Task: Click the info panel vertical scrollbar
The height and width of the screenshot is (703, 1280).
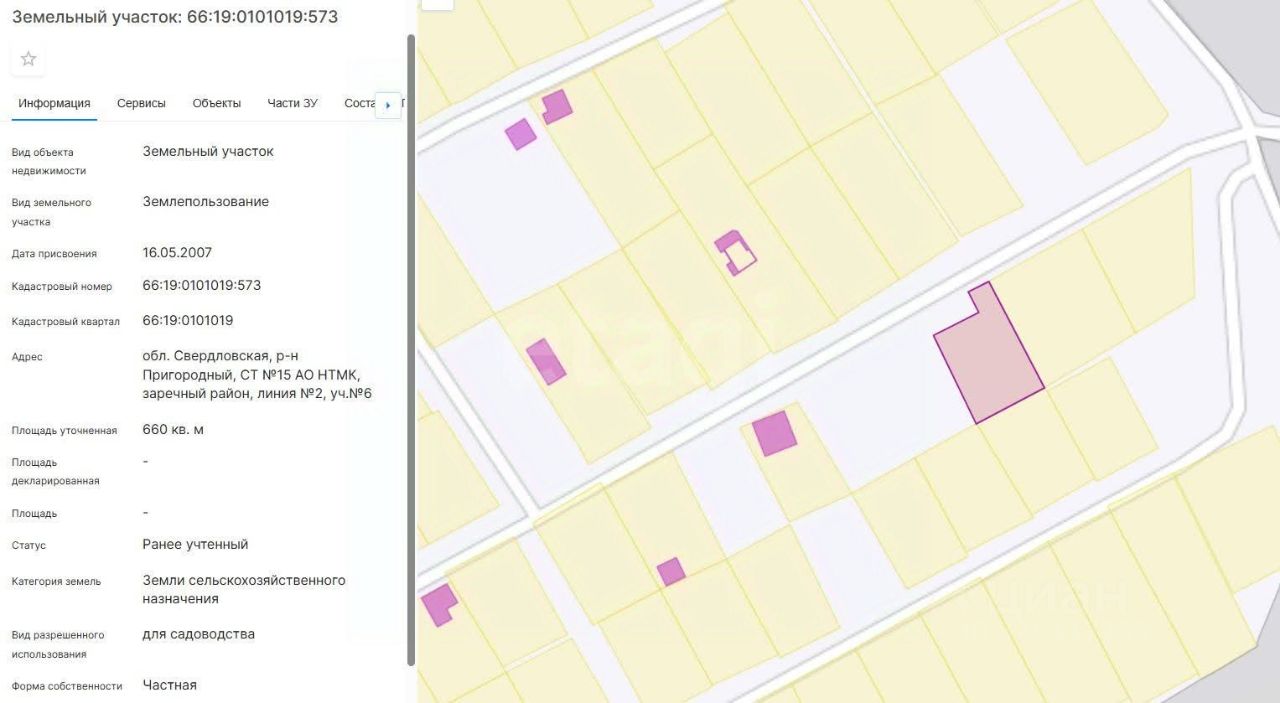Action: coord(411,350)
